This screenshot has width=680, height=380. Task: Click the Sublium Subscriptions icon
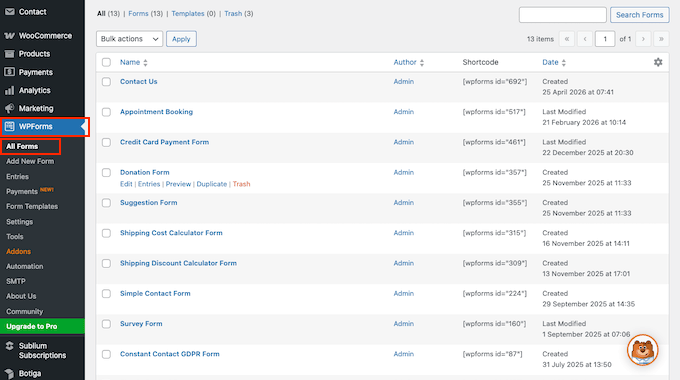click(10, 346)
